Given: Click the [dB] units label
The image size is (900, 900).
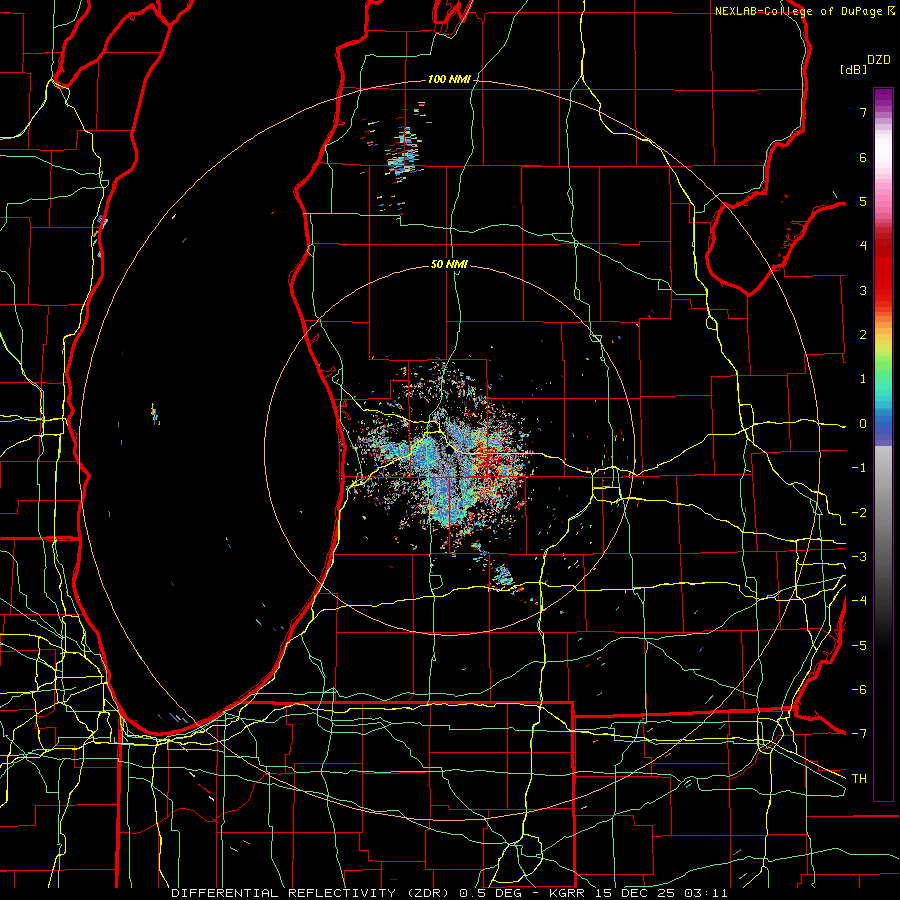Looking at the screenshot, I should [x=854, y=69].
